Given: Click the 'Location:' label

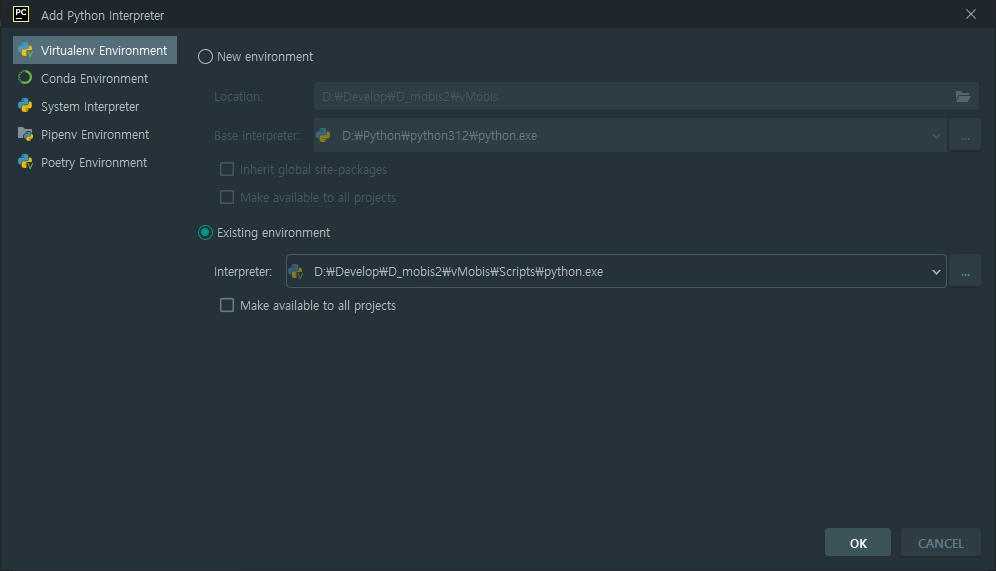Looking at the screenshot, I should [x=238, y=97].
